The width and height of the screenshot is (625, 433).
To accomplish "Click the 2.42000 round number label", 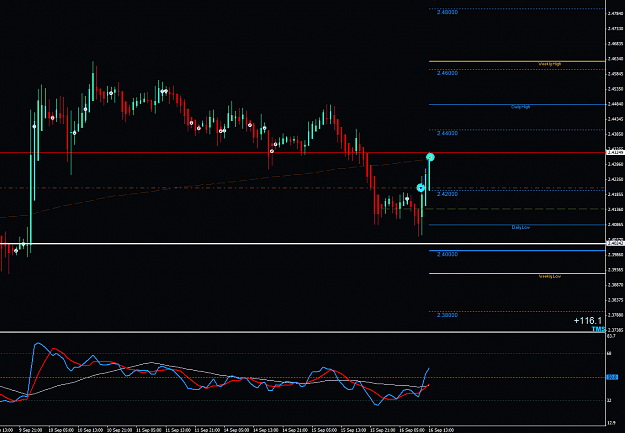I will (x=447, y=194).
